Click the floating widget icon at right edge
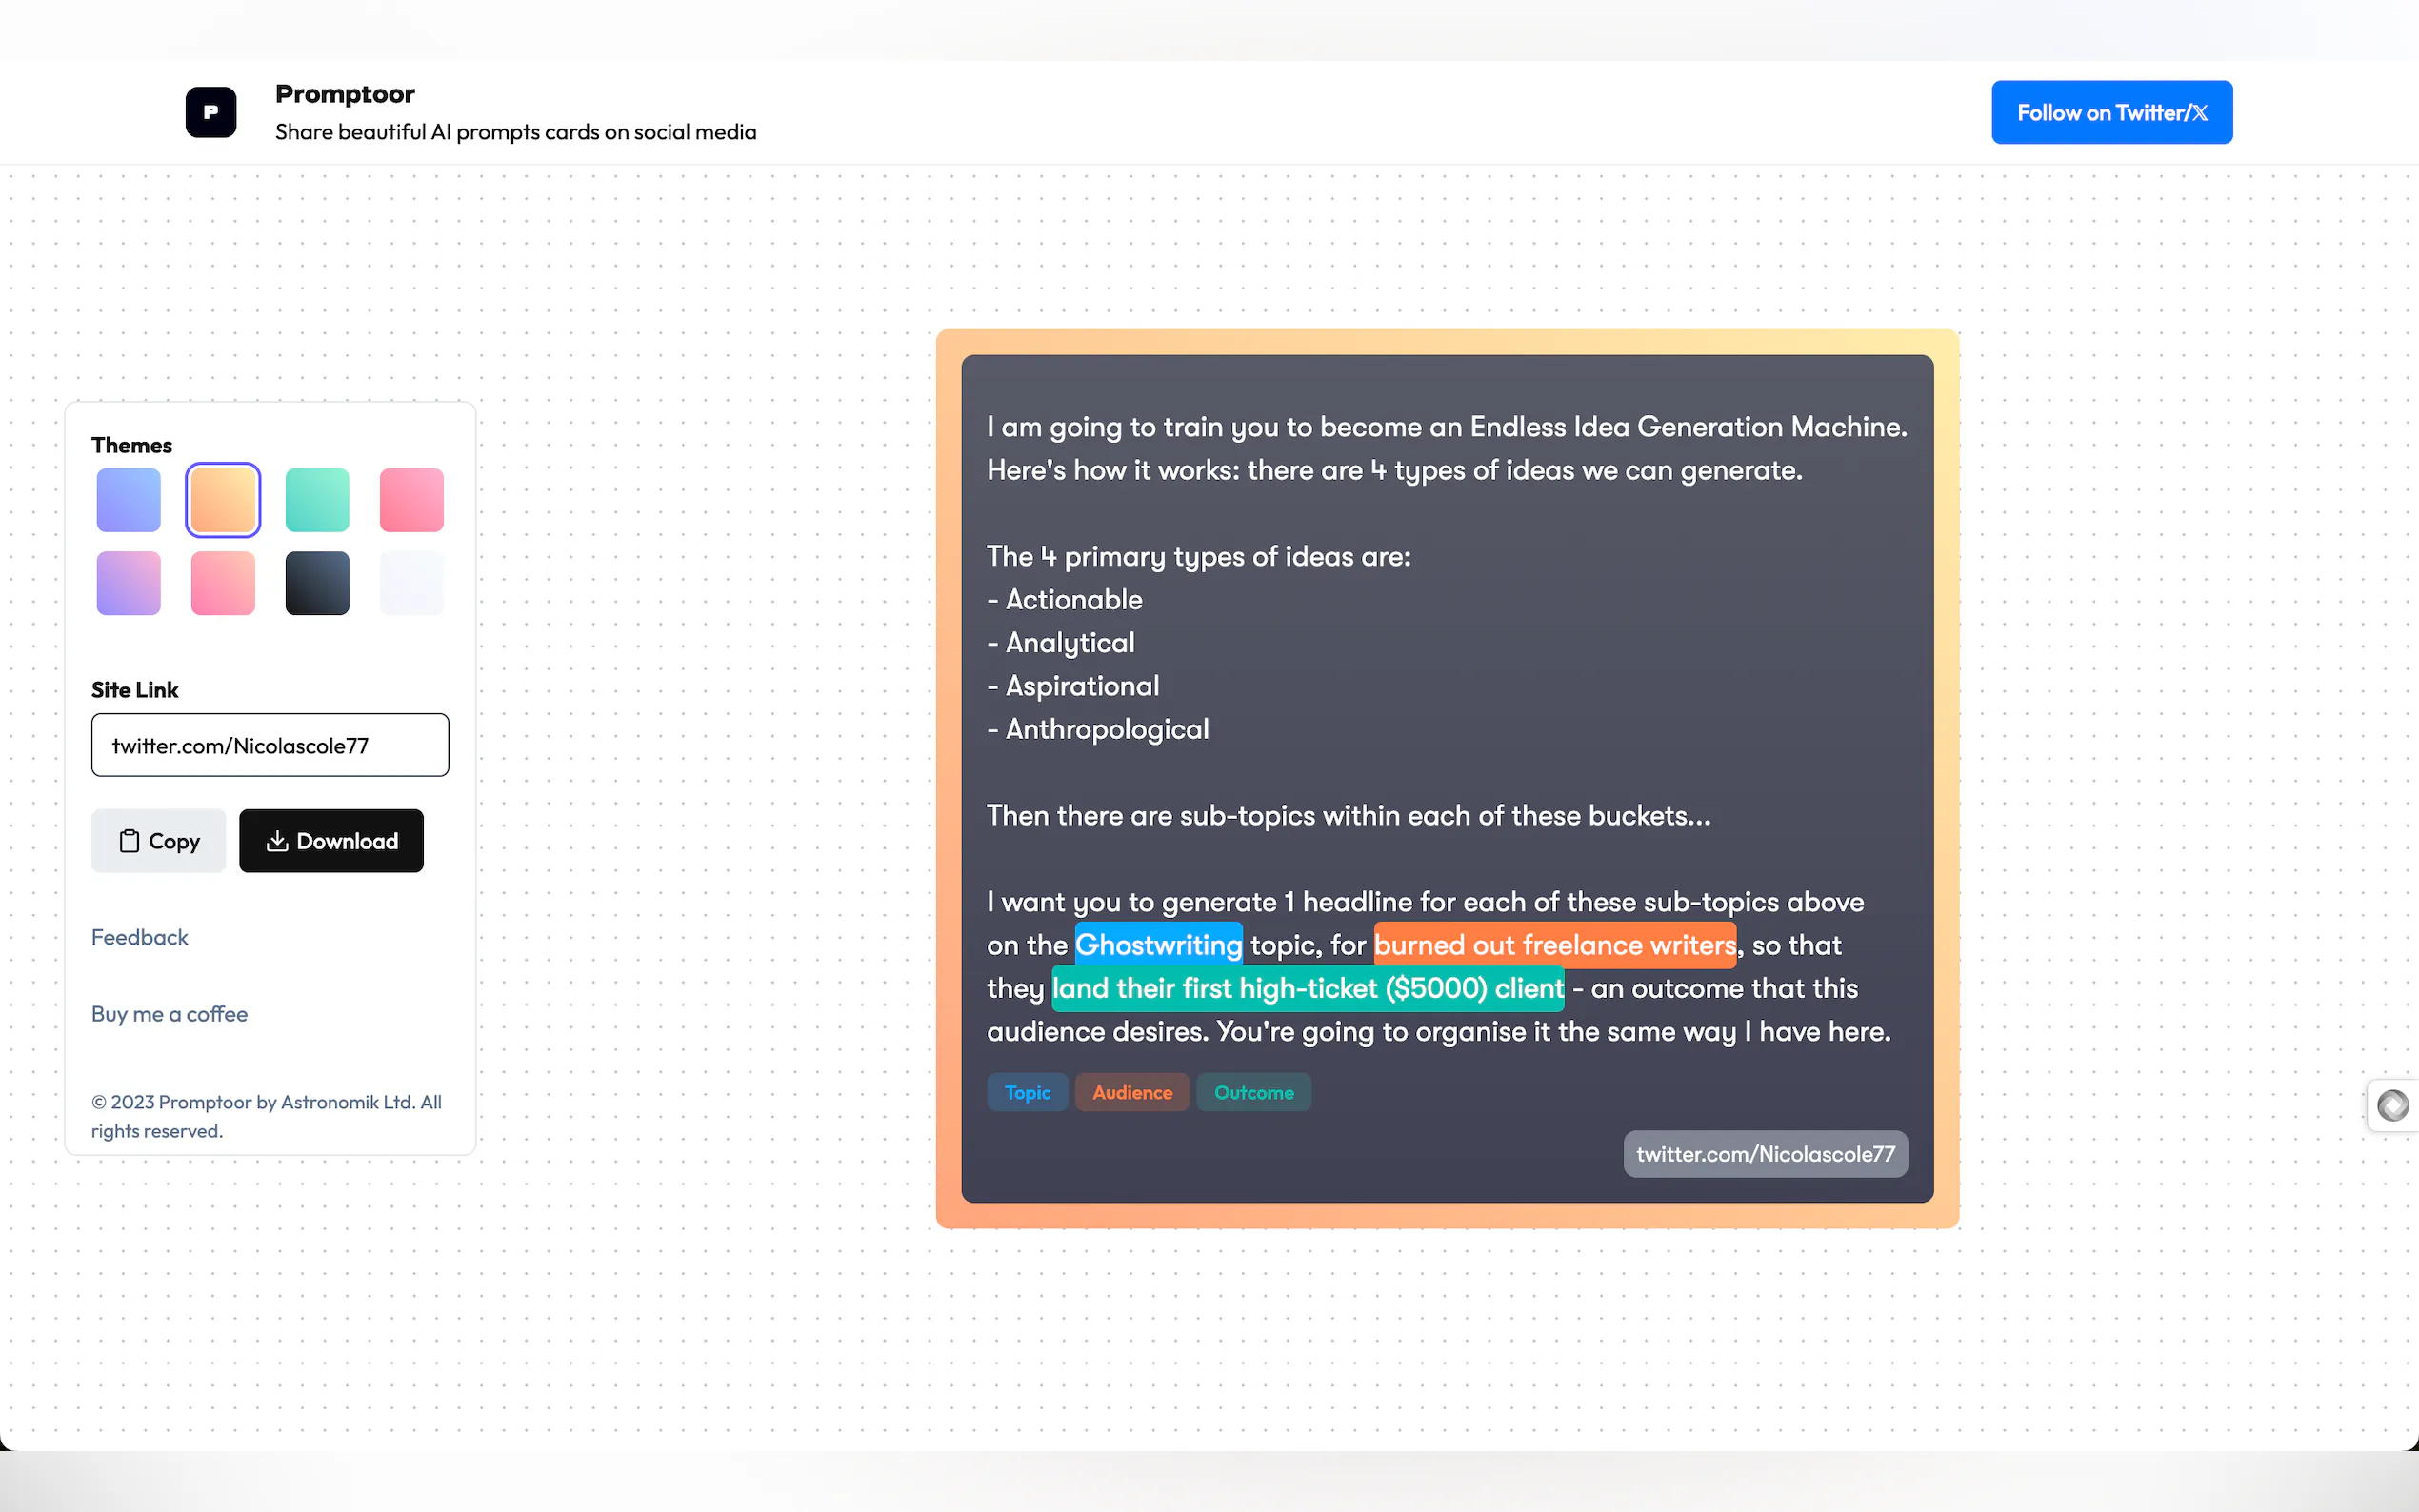The width and height of the screenshot is (2419, 1512). point(2392,1105)
